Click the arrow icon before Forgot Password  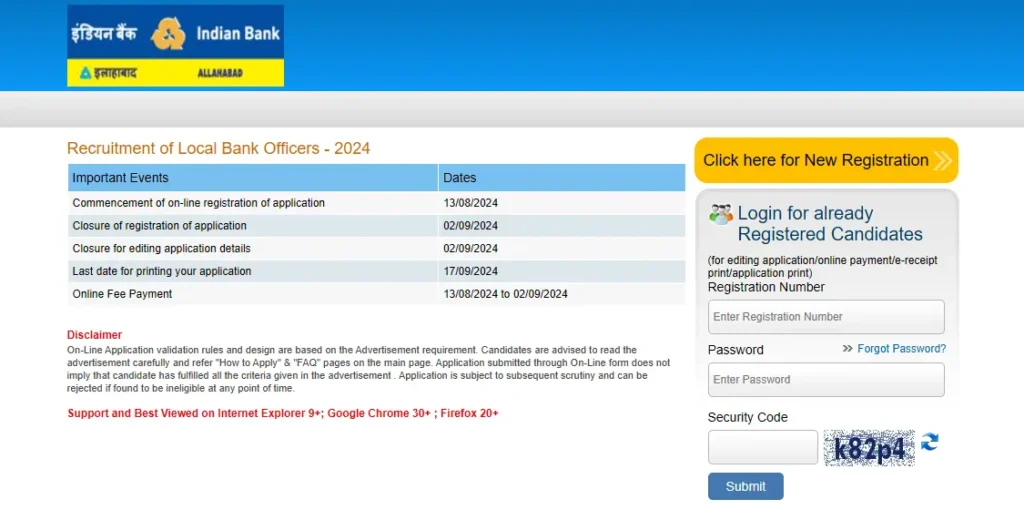tap(847, 349)
